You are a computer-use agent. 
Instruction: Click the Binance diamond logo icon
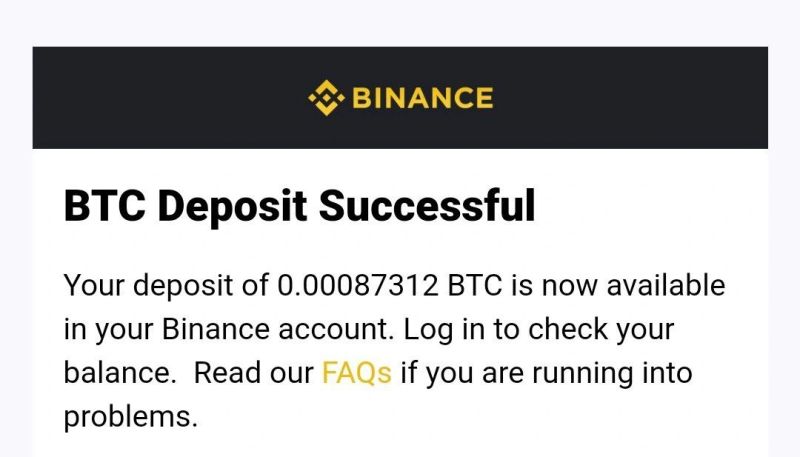click(325, 98)
